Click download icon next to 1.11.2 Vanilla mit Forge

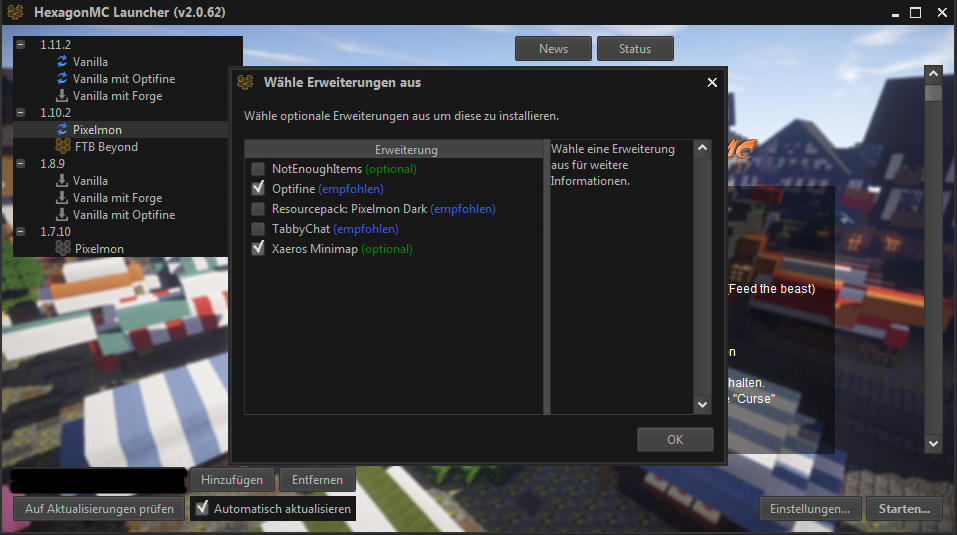point(63,96)
